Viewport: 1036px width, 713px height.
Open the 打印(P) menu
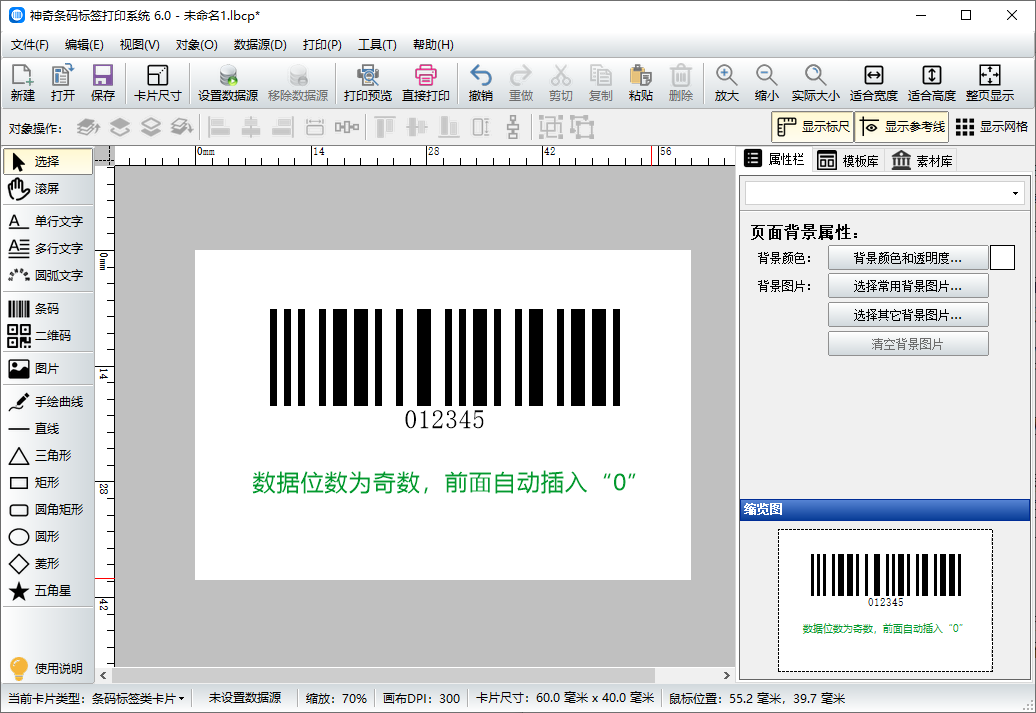[322, 45]
